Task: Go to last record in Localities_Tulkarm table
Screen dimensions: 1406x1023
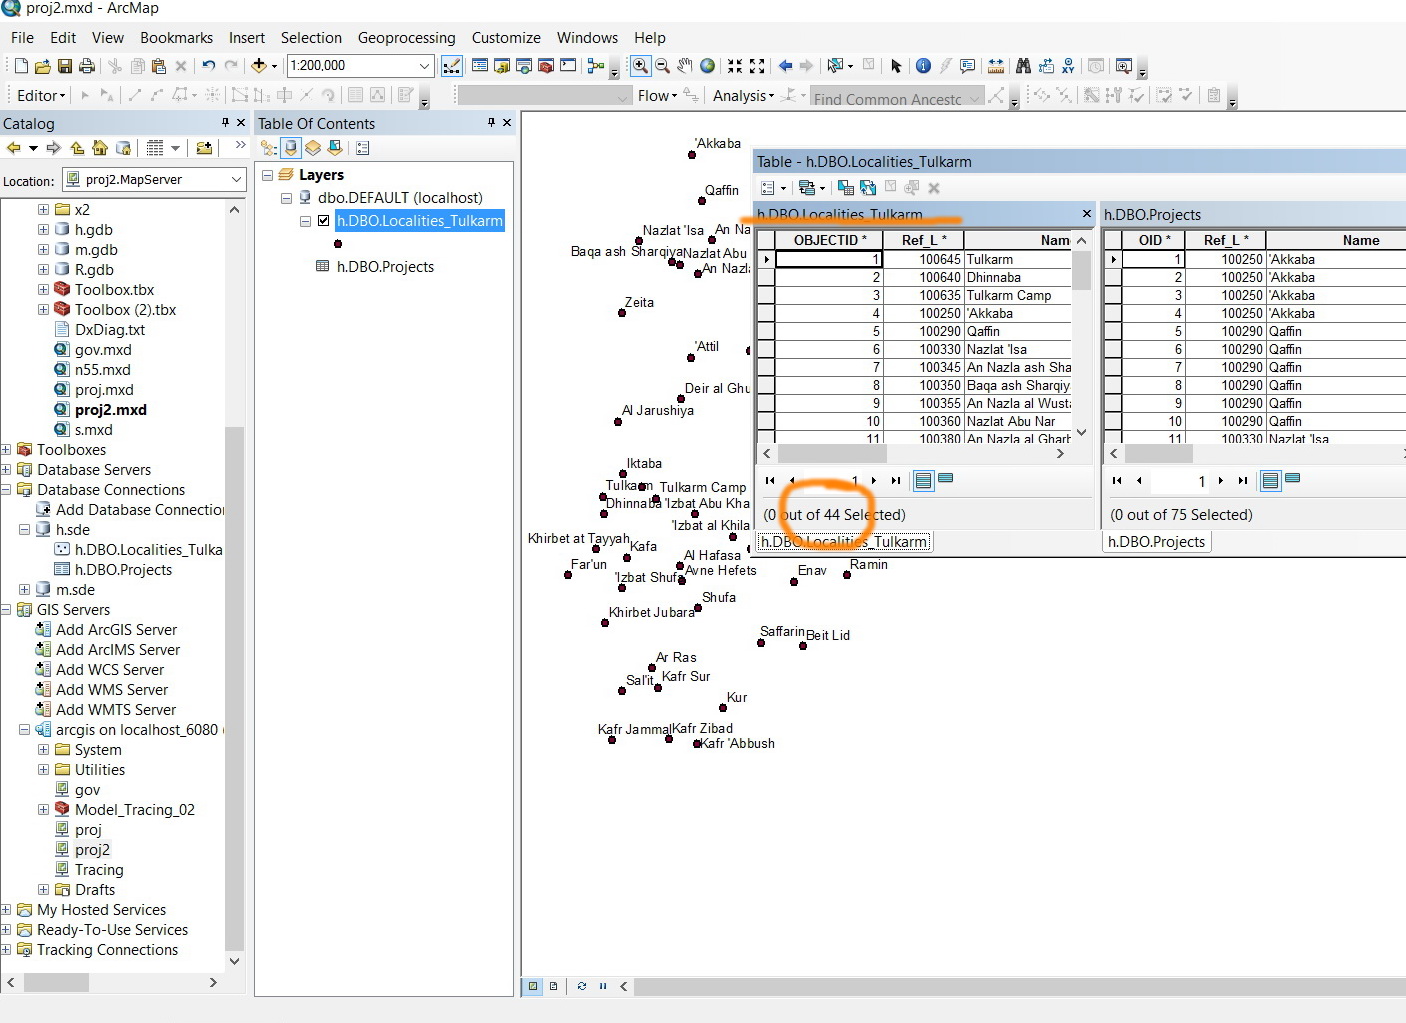Action: (x=896, y=481)
